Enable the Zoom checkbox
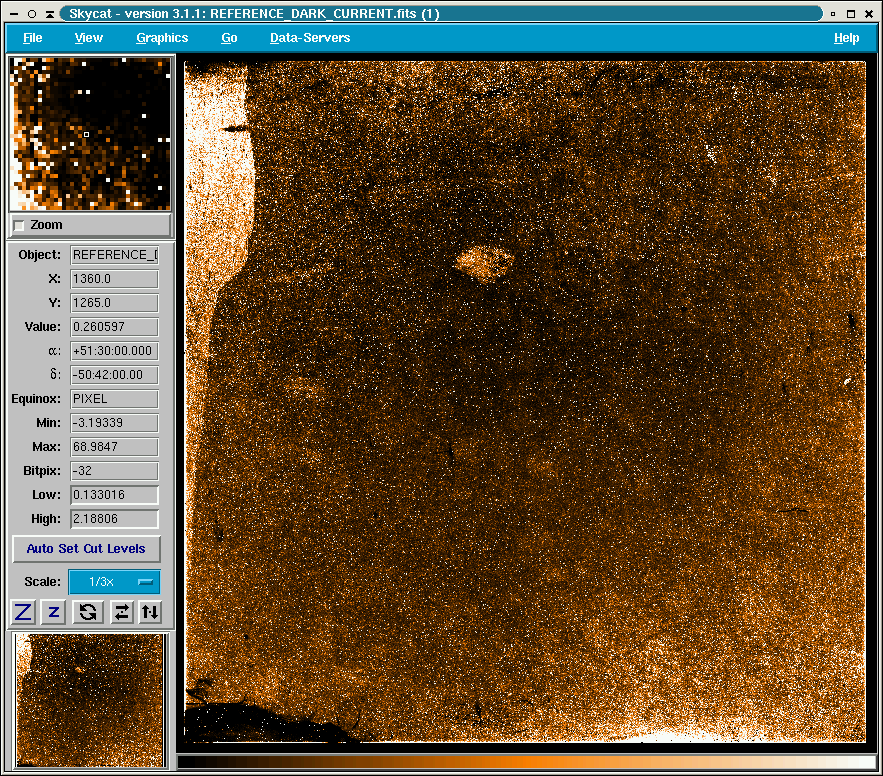Viewport: 883px width, 776px height. (x=19, y=225)
